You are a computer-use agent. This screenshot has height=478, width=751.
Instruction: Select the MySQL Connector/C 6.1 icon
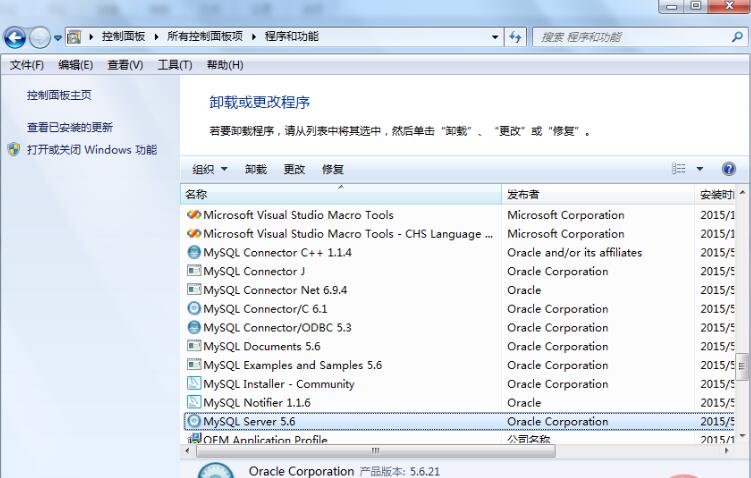click(194, 308)
